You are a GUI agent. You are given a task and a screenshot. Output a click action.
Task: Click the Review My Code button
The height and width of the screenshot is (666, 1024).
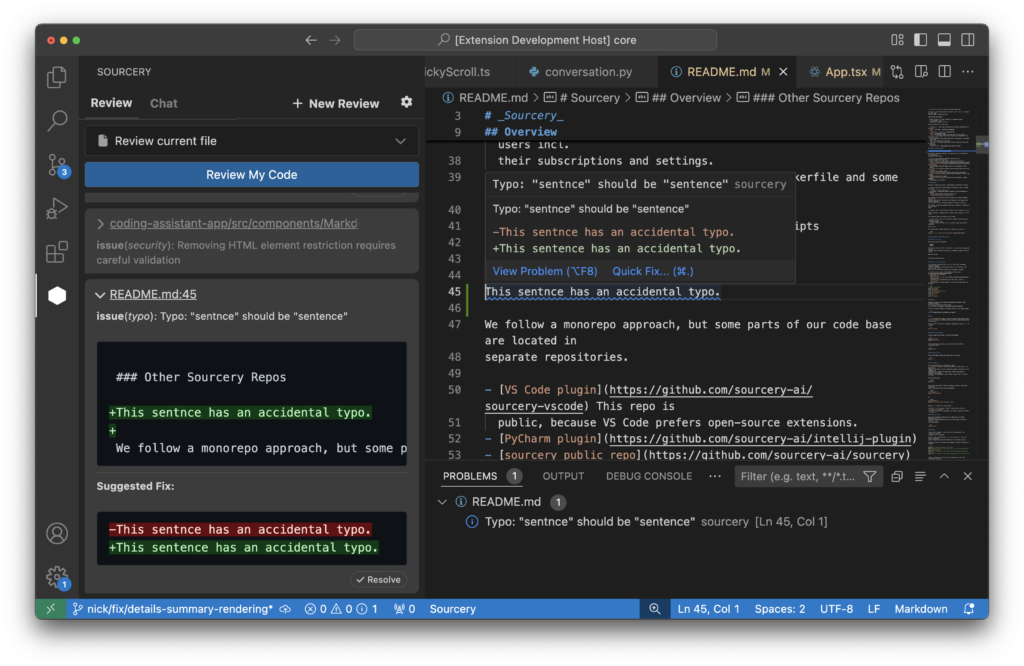(251, 174)
